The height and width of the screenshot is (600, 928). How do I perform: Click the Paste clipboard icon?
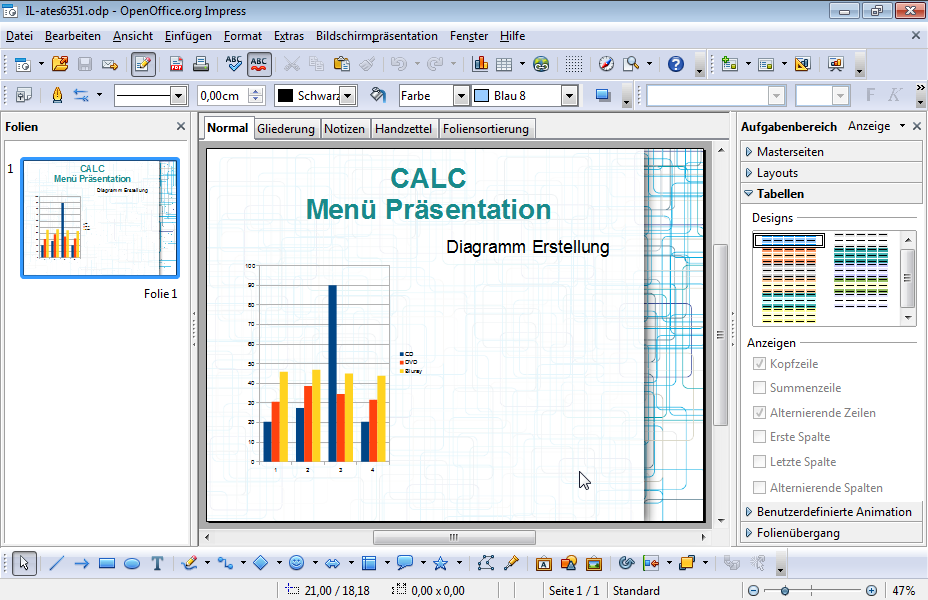point(341,64)
